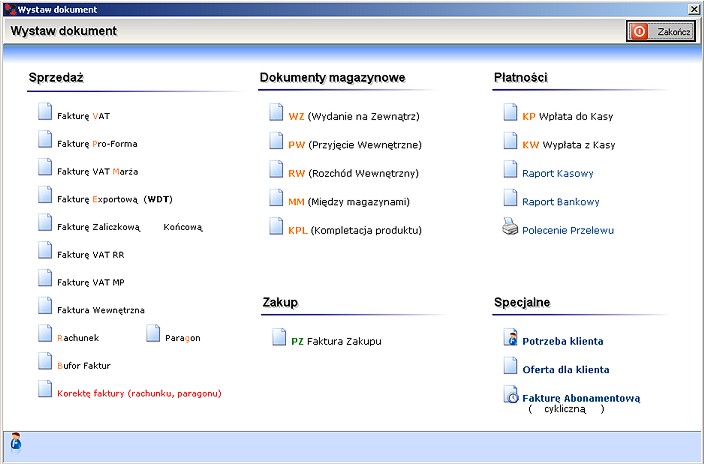This screenshot has height=464, width=704.
Task: Click the user icon in the bottom status bar
Action: coord(16,442)
